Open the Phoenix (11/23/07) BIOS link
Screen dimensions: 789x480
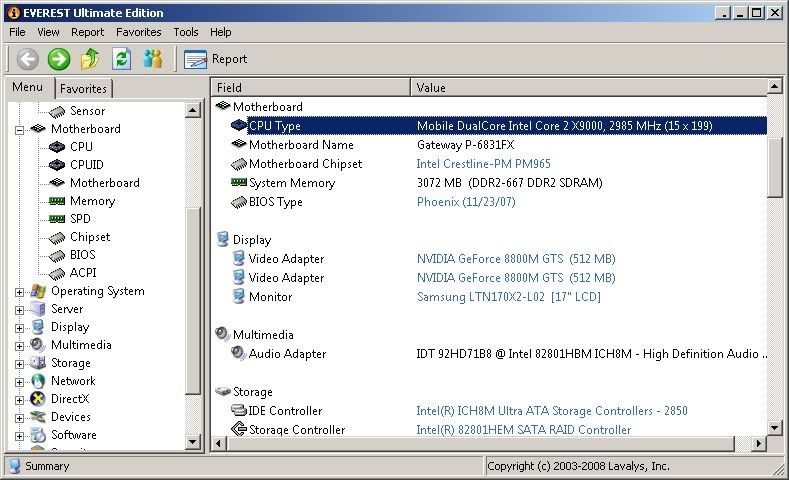(x=466, y=202)
